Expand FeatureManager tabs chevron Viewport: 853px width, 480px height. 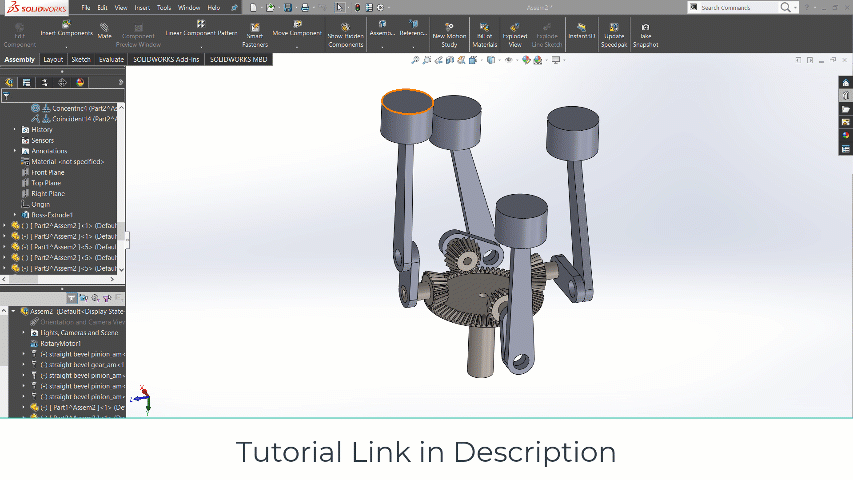click(121, 82)
